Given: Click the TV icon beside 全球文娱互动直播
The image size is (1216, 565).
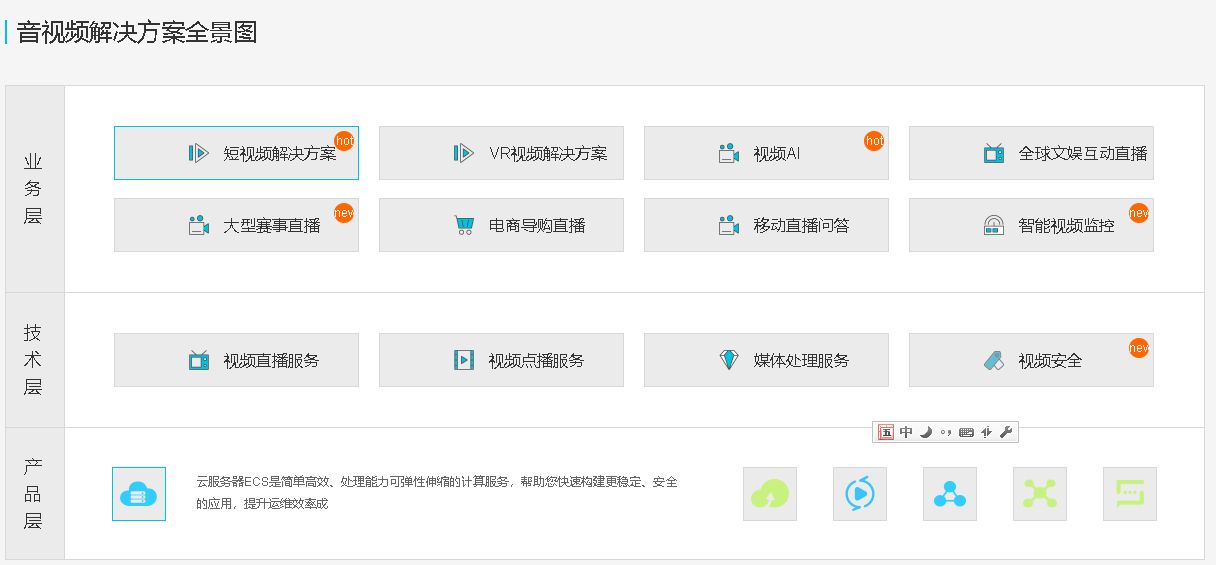Looking at the screenshot, I should point(994,154).
